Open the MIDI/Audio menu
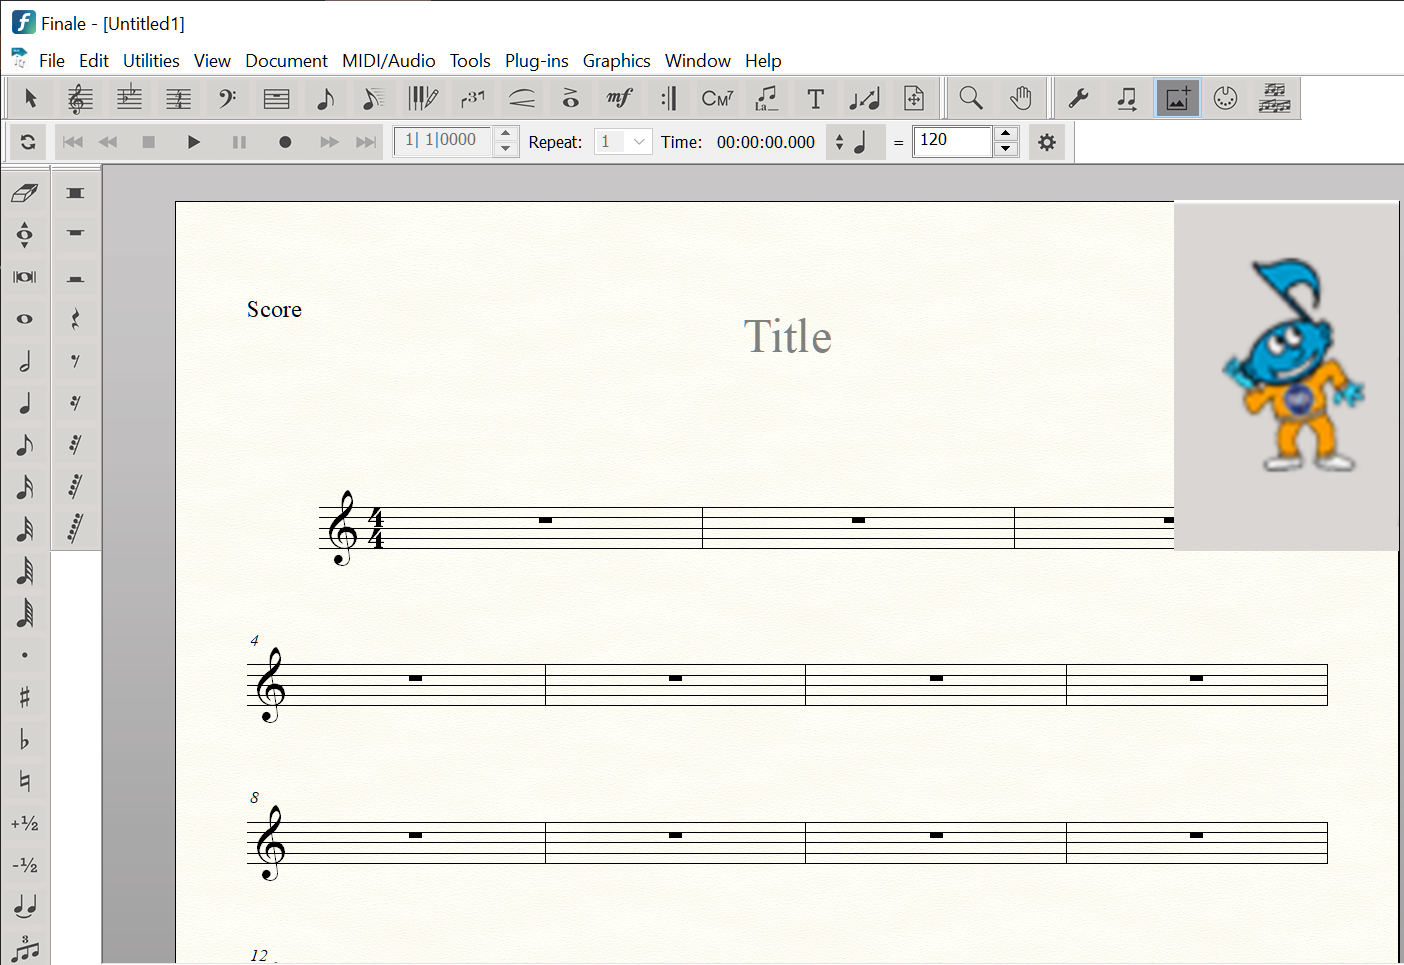The image size is (1404, 965). pyautogui.click(x=388, y=61)
